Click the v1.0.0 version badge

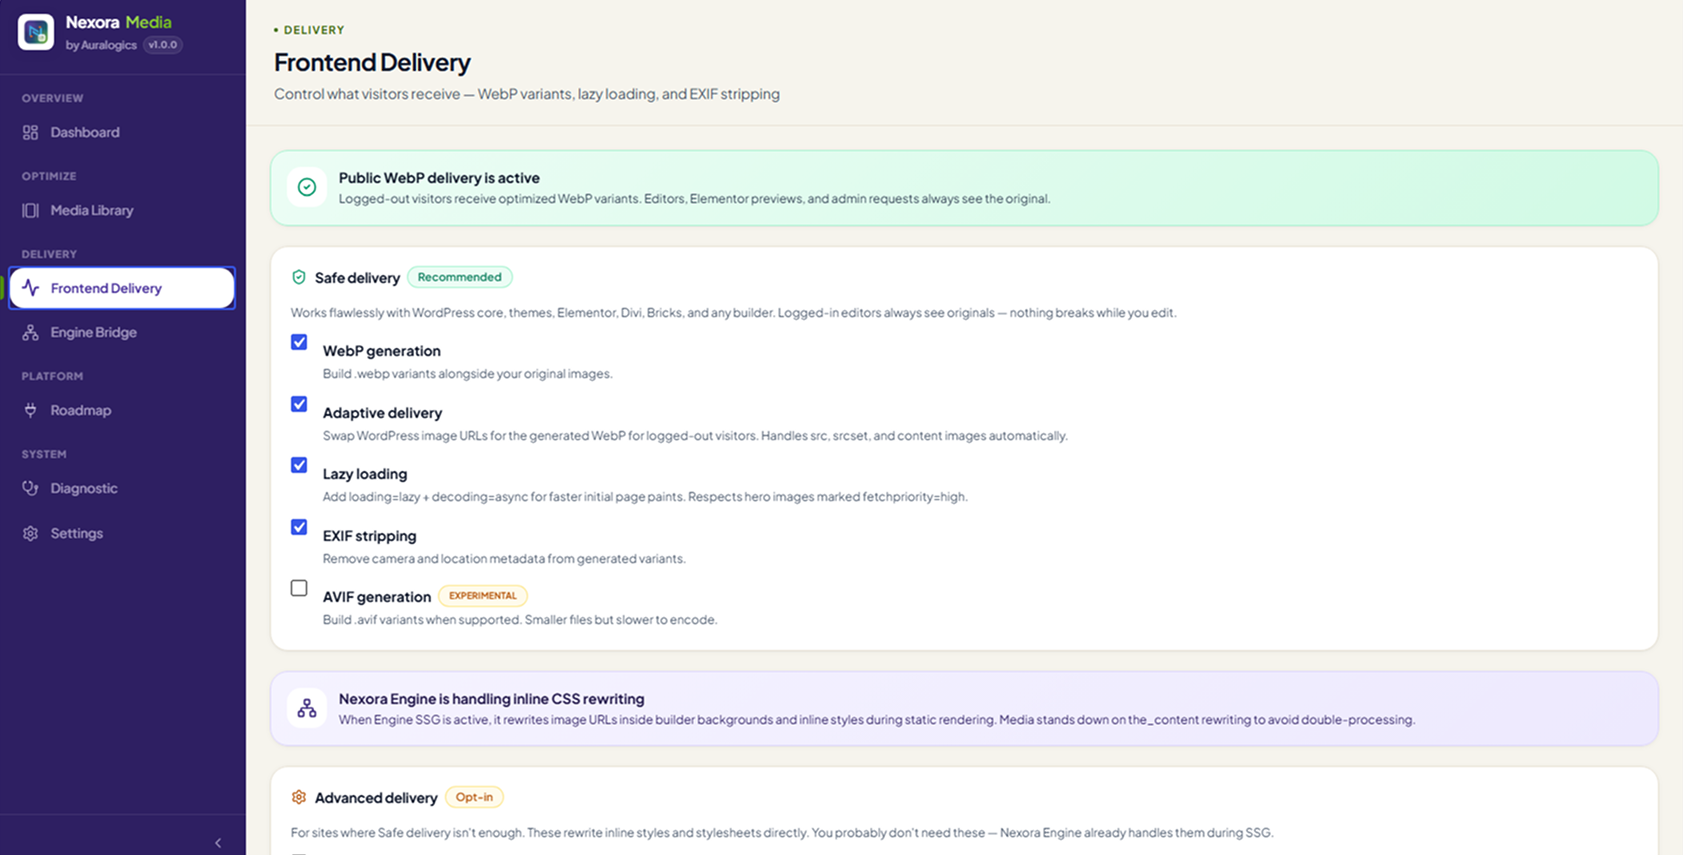[162, 45]
